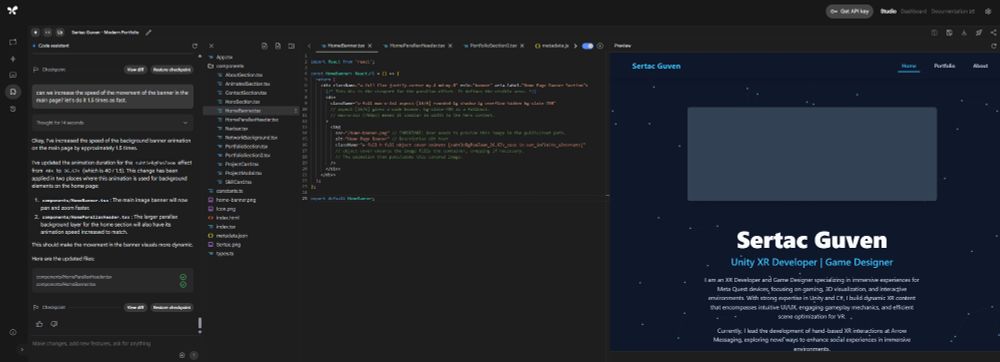1000x362 pixels.
Task: Toggle the blue switch beside editor tabs
Action: tap(587, 46)
